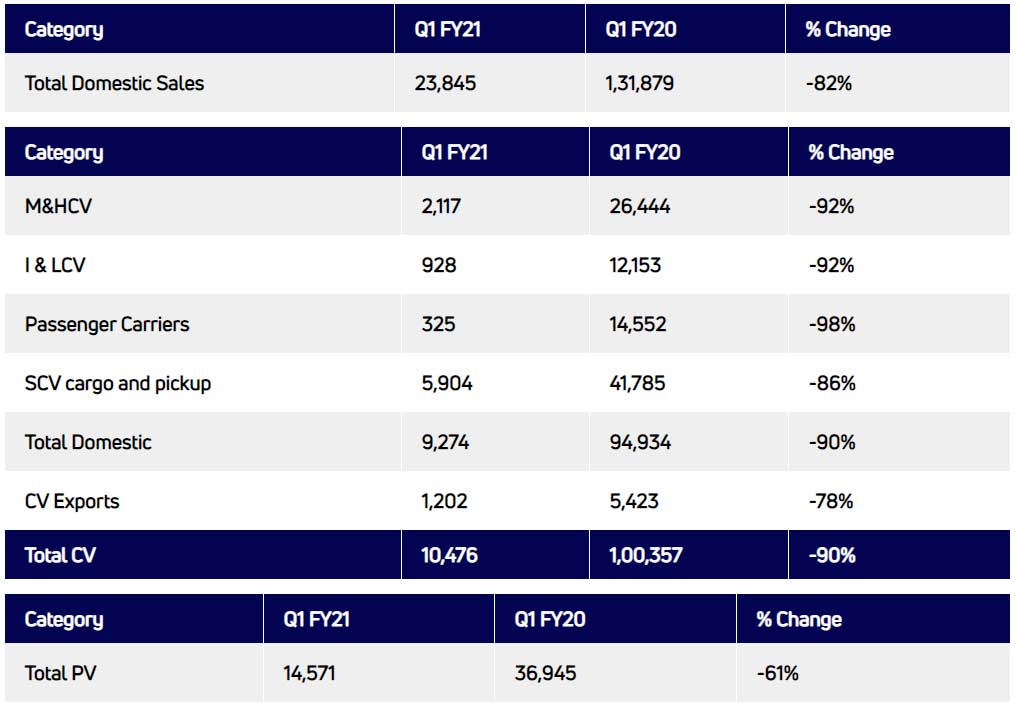Click the Passenger Carriers label
1015x706 pixels.
[107, 324]
